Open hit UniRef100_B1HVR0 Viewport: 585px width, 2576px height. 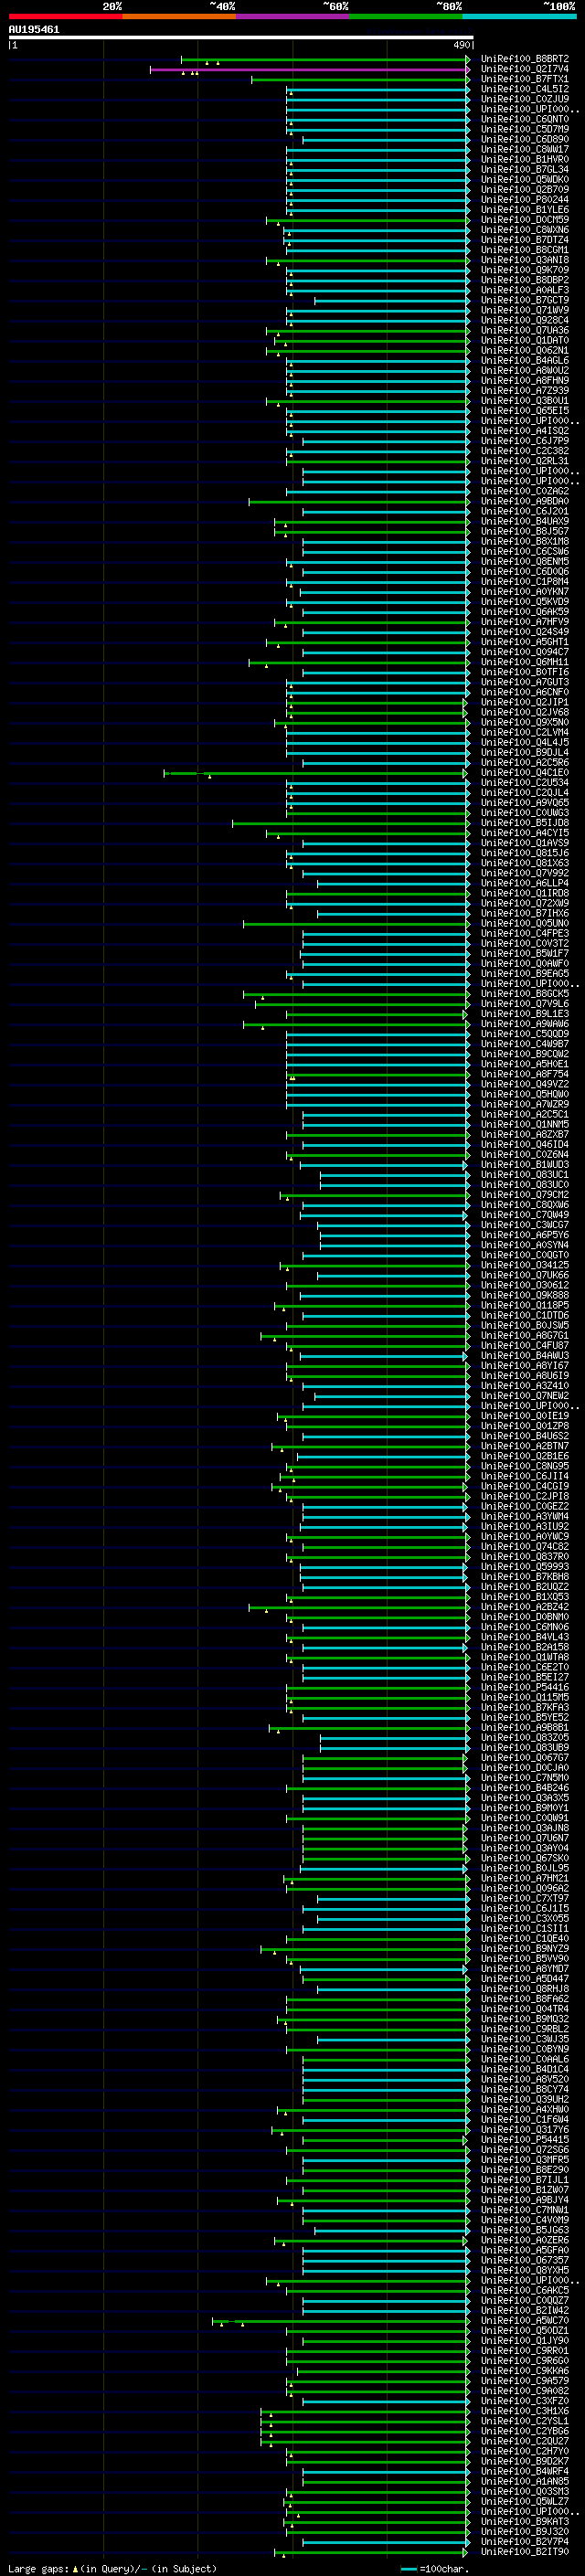point(524,159)
